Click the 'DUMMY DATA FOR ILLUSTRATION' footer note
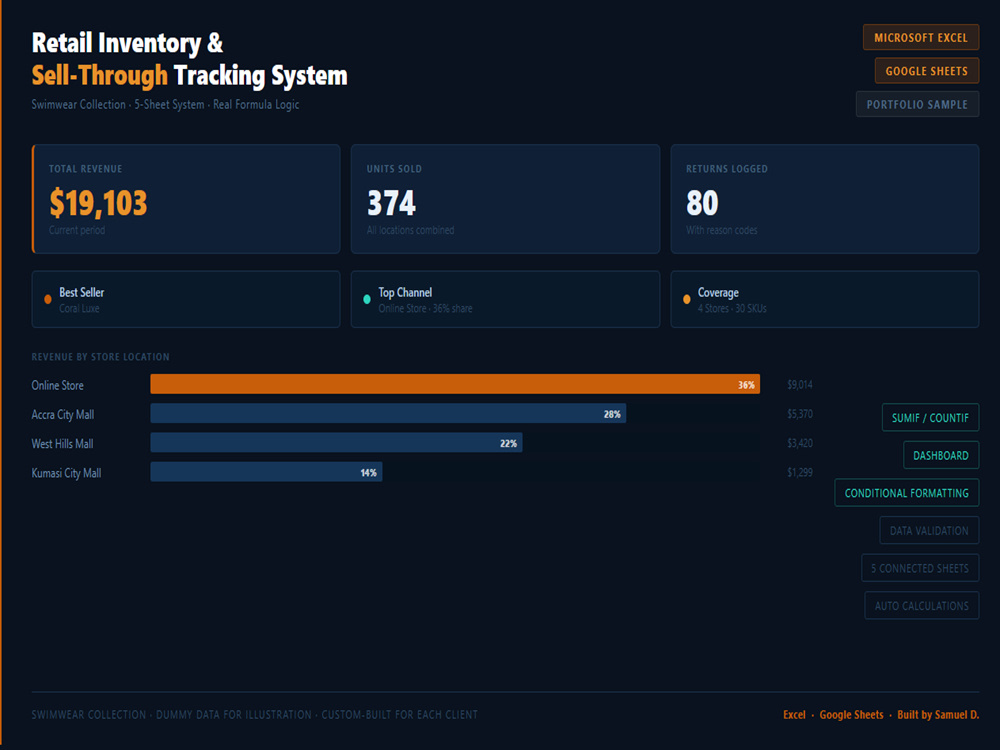Screen dimensions: 1000x750 click(234, 715)
